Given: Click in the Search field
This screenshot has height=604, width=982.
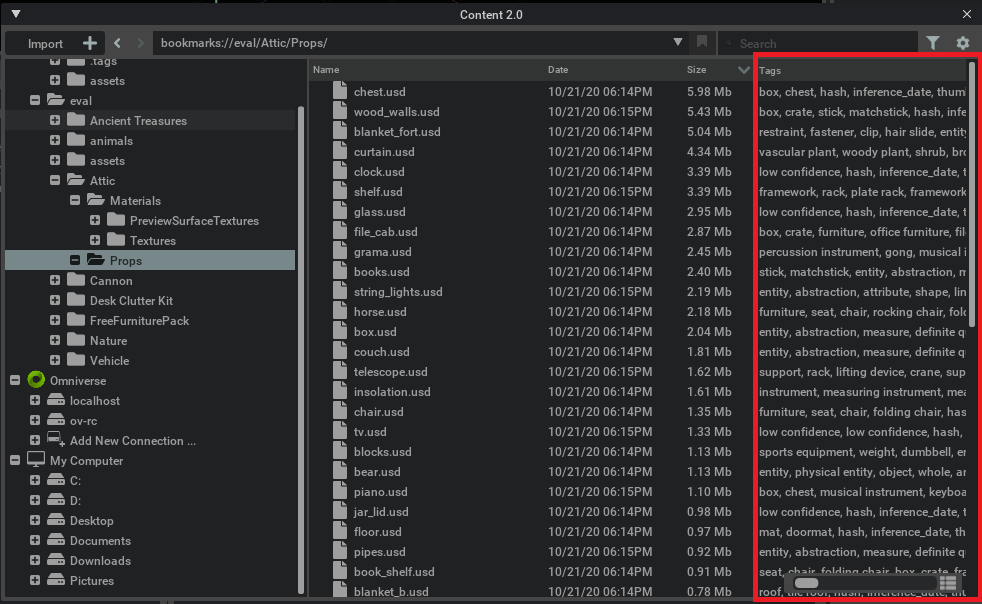Looking at the screenshot, I should coord(820,43).
